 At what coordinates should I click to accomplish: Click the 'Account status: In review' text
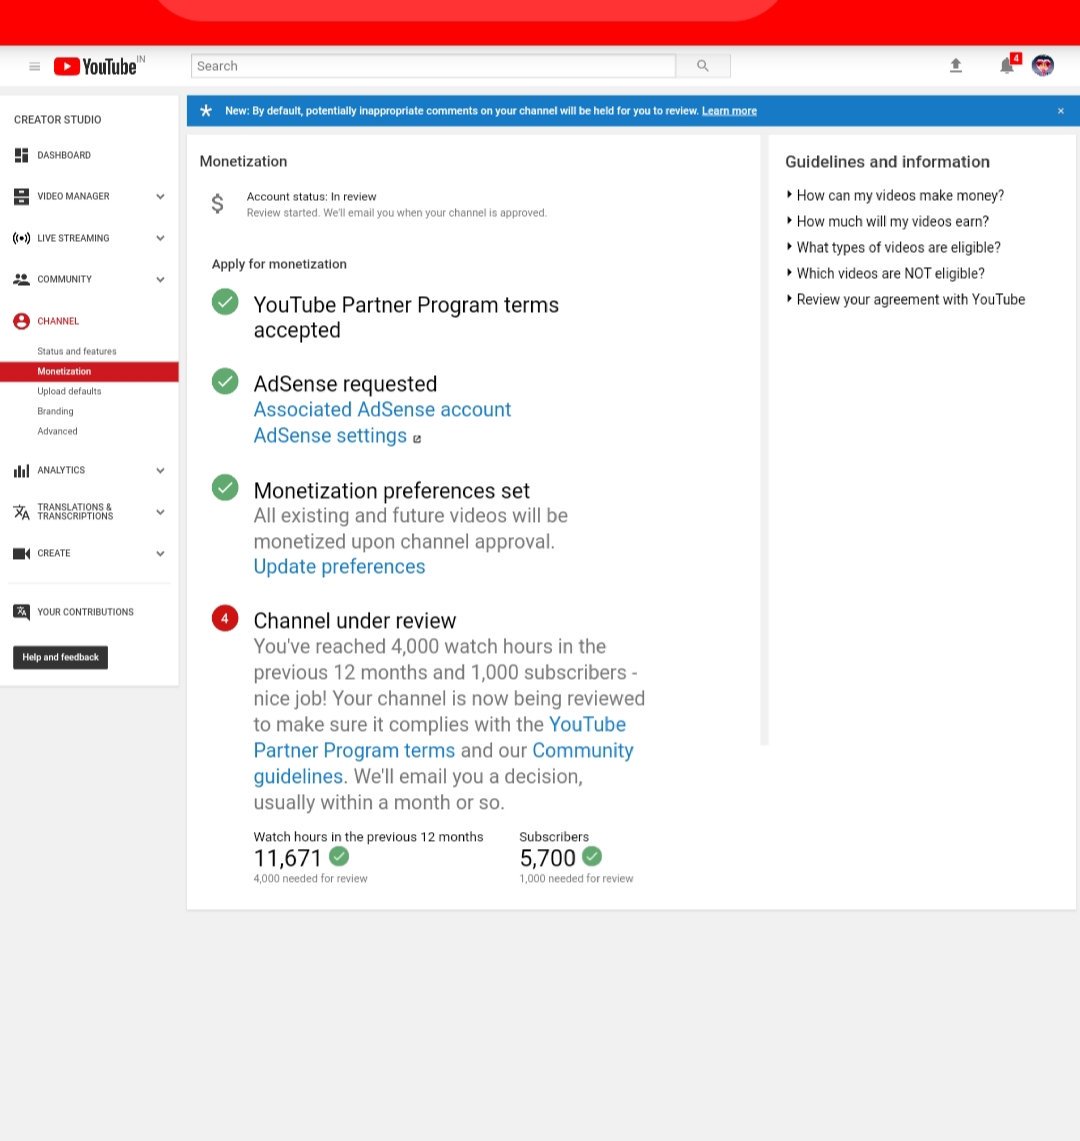tap(311, 196)
